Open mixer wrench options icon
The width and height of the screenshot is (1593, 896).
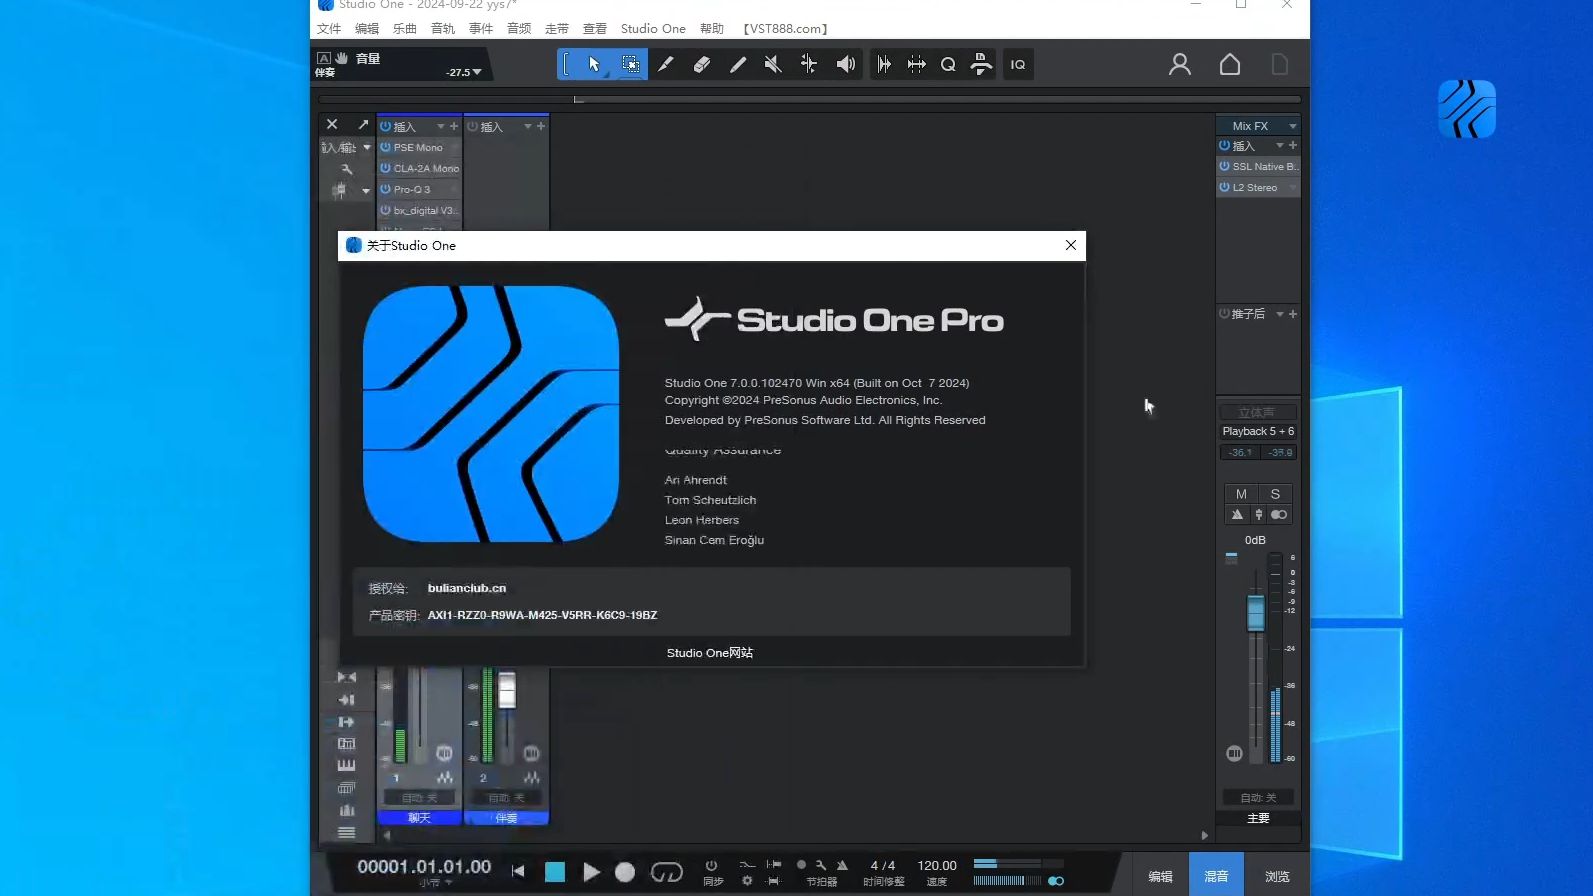(347, 169)
